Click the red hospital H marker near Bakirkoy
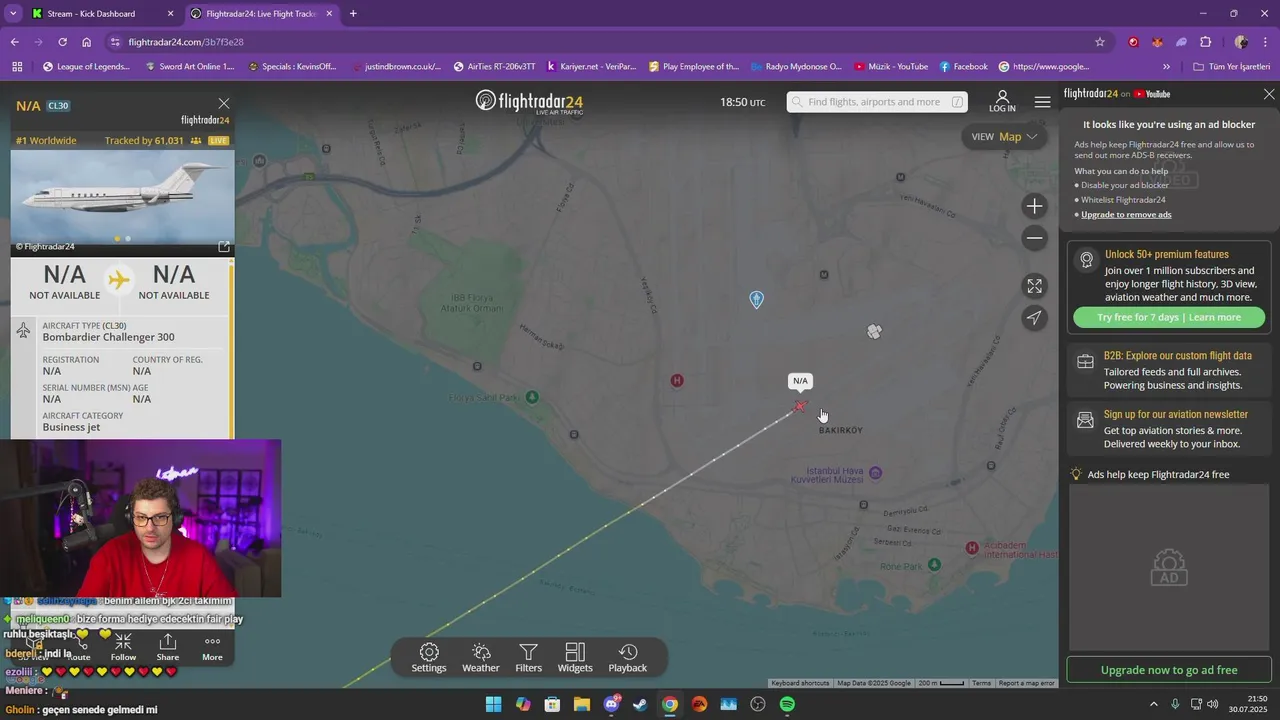The image size is (1280, 720). 677,380
